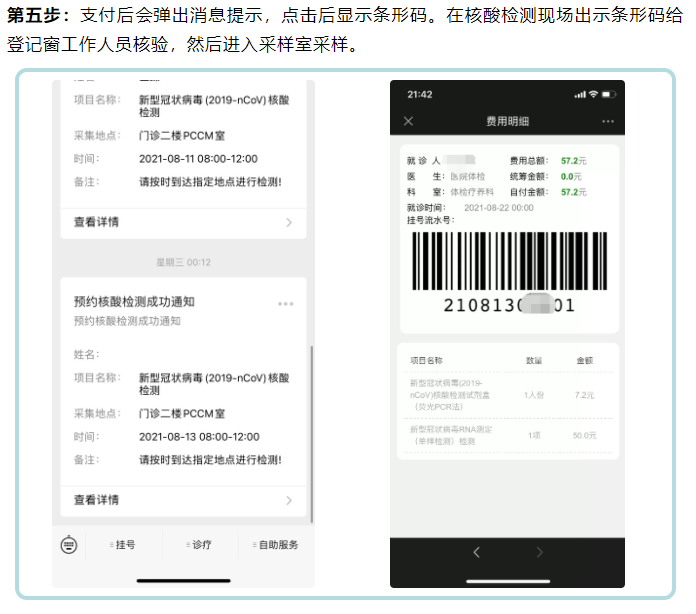696x614 pixels.
Task: Open the three-dot menu on notification card
Action: point(285,304)
